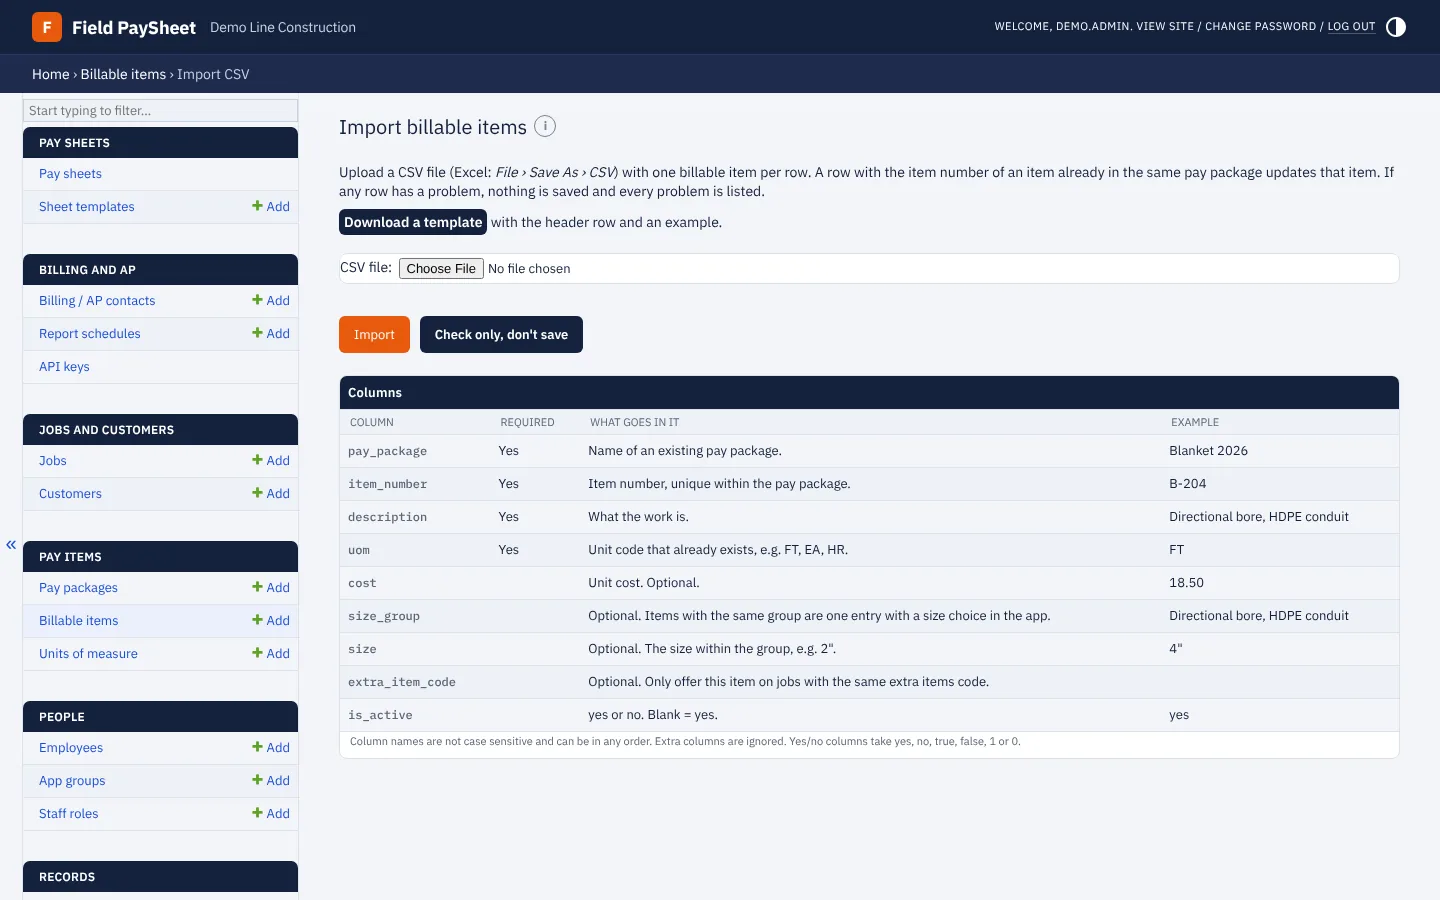Log out of the admin
The image size is (1440, 900).
1351,27
